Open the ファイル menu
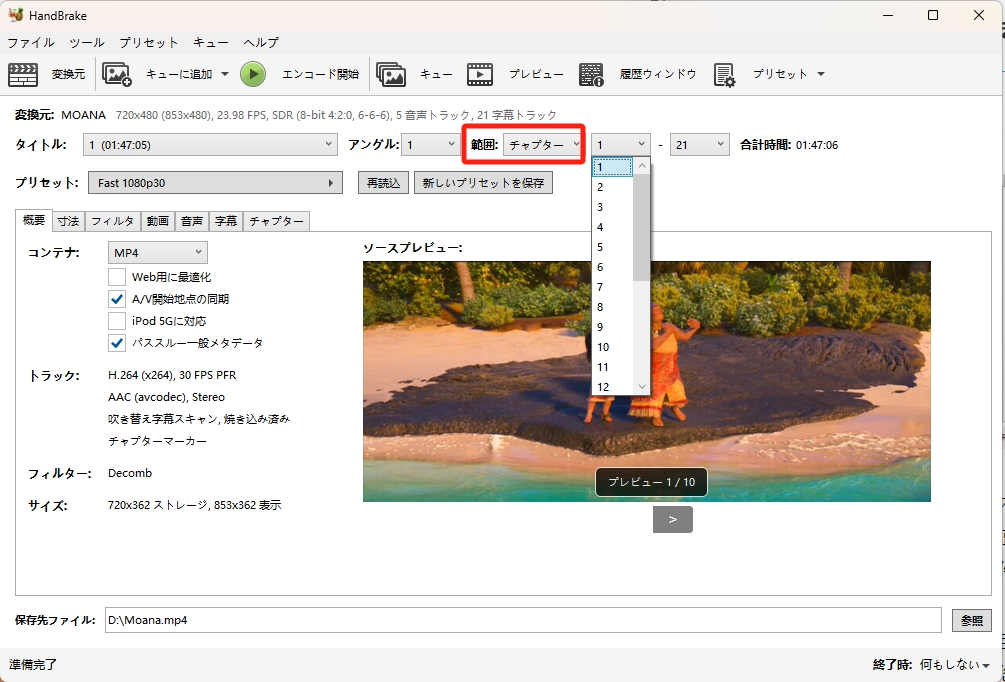Screen dimensions: 1005x682 31,42
